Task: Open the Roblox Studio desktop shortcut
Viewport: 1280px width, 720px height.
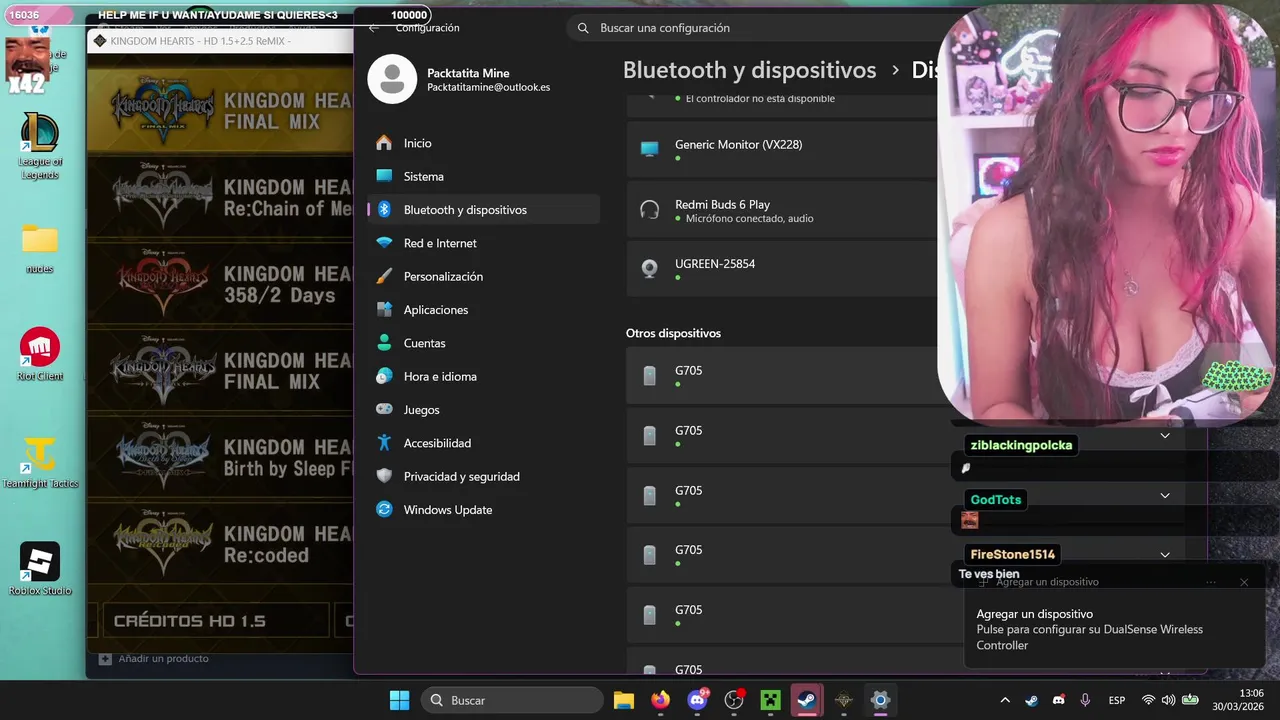Action: pyautogui.click(x=40, y=569)
